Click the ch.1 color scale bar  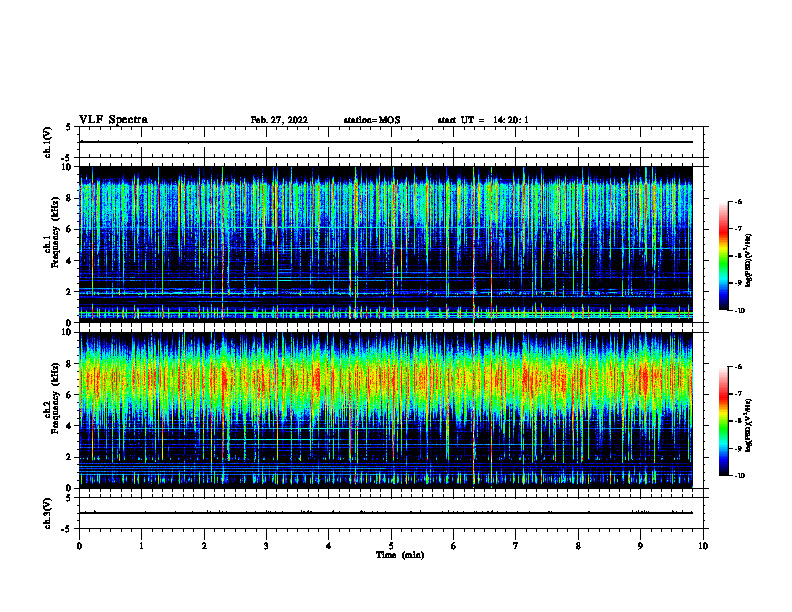point(724,256)
